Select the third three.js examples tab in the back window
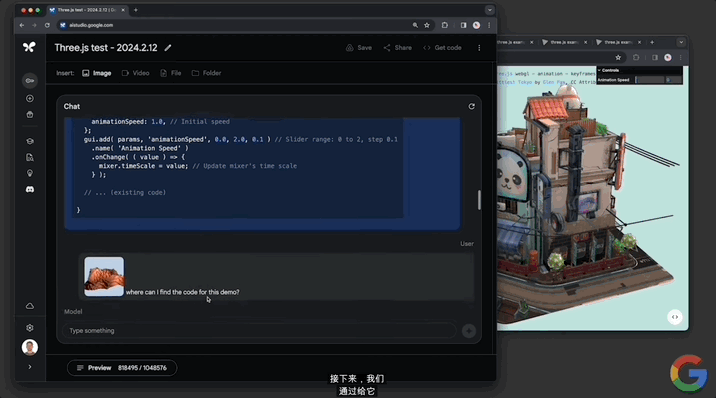The width and height of the screenshot is (716, 398). (x=618, y=42)
